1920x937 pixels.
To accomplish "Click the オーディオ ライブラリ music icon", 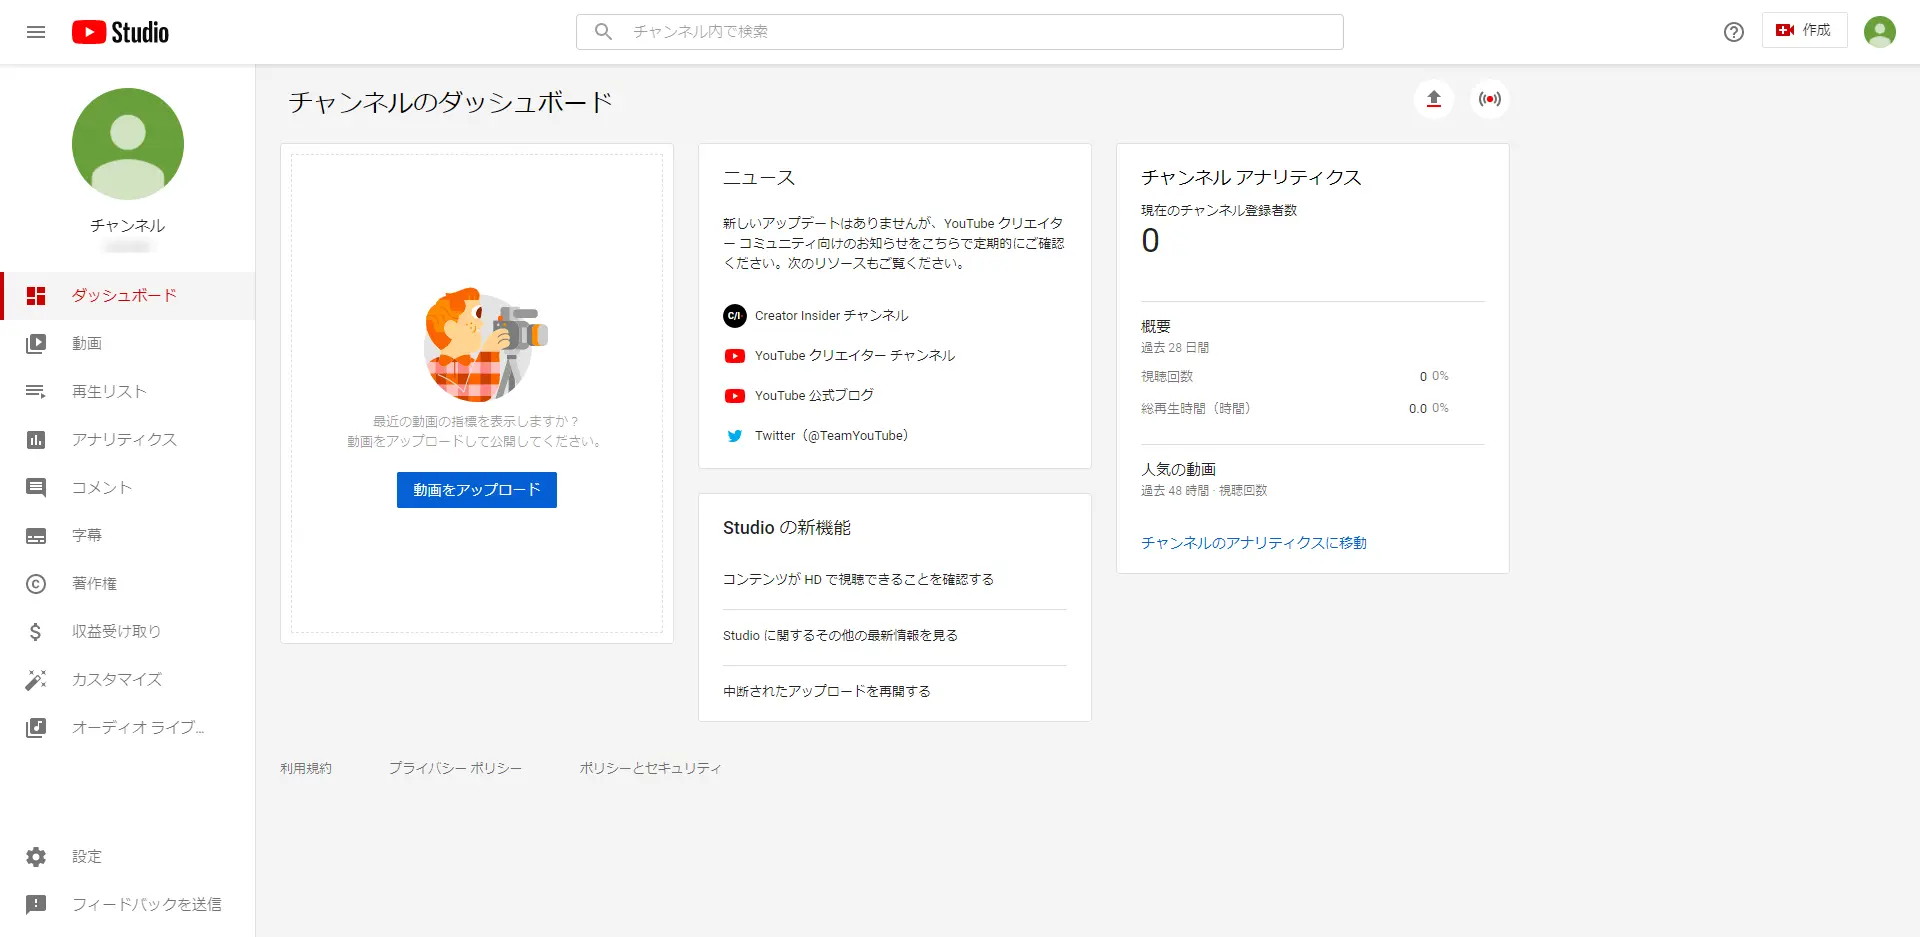I will tap(36, 728).
